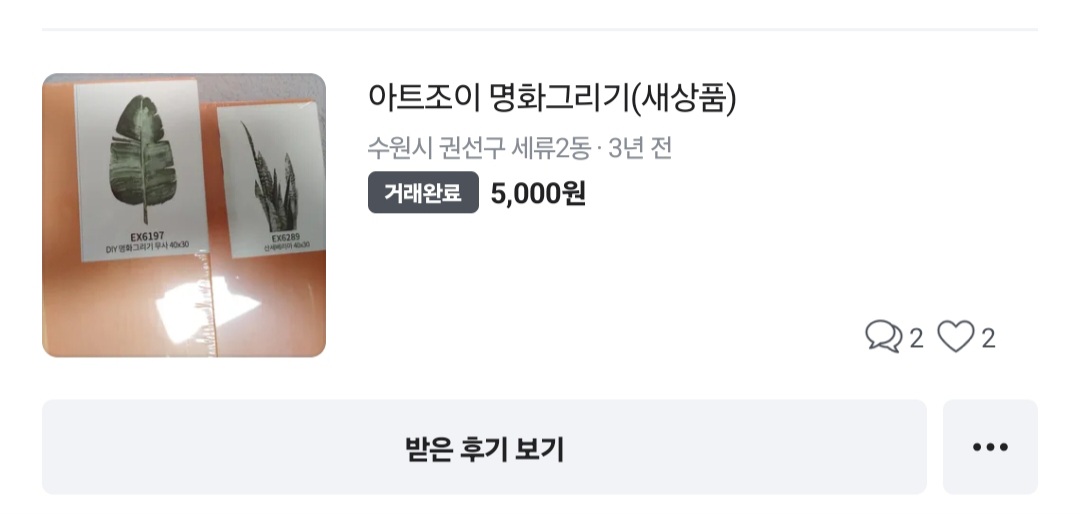The height and width of the screenshot is (514, 1080).
Task: Open 받은 후기 보기 reviews button
Action: tap(484, 447)
